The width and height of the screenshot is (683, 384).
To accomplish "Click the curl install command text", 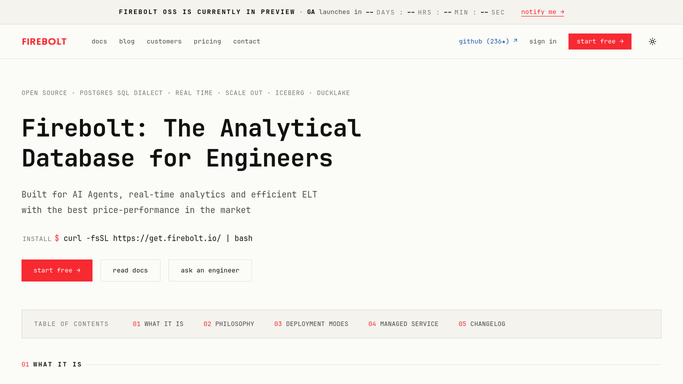I will click(158, 238).
